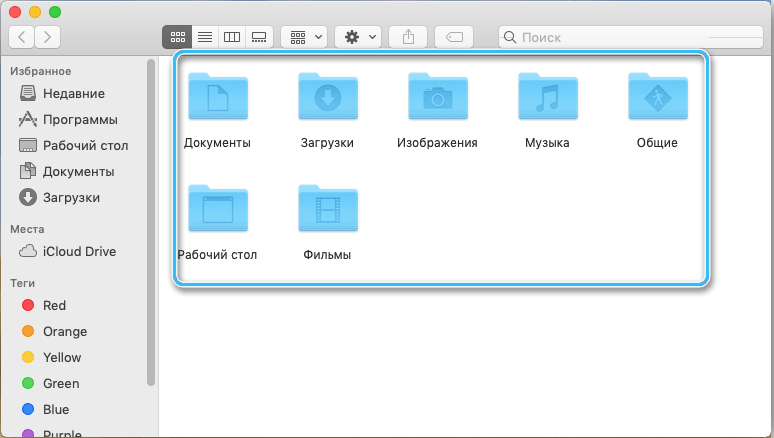Open the Фильмы folder
This screenshot has width=774, height=438.
[327, 209]
